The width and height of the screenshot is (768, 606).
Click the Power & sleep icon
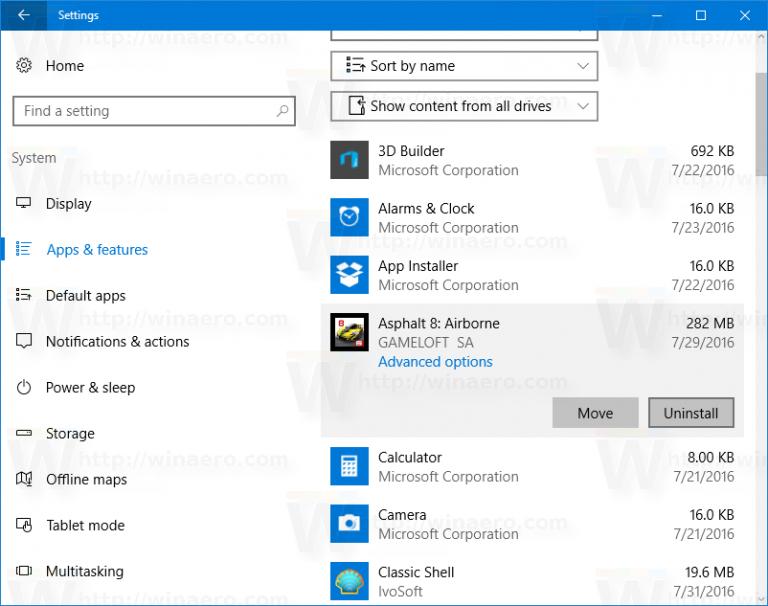(x=24, y=387)
